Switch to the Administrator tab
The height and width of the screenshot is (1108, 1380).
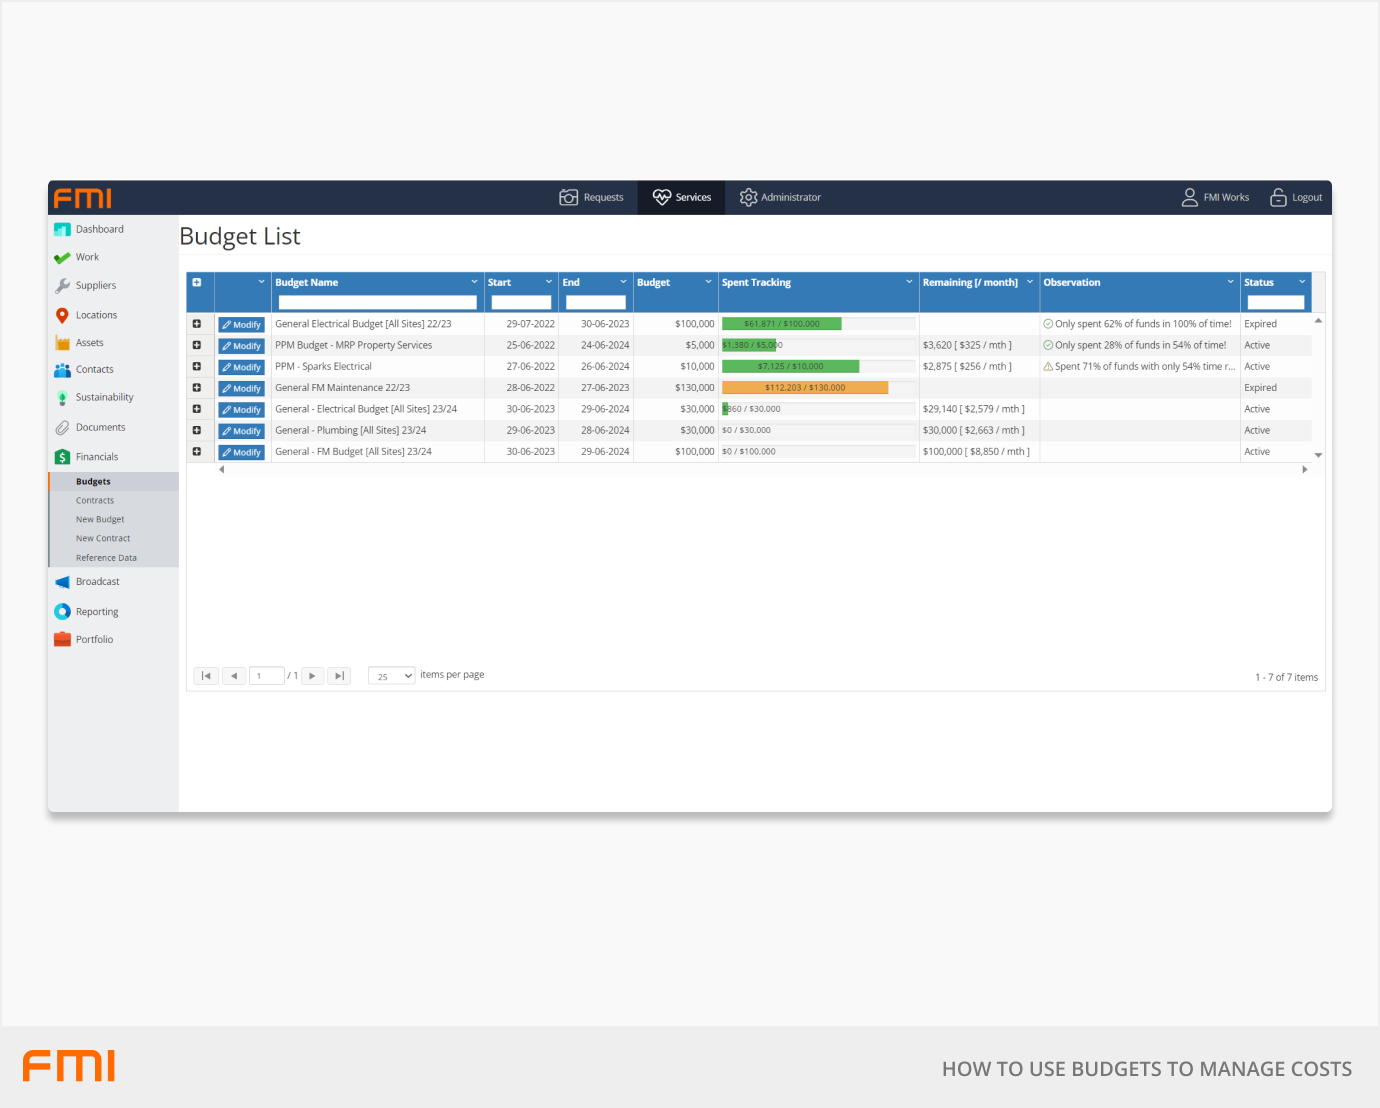tap(780, 198)
